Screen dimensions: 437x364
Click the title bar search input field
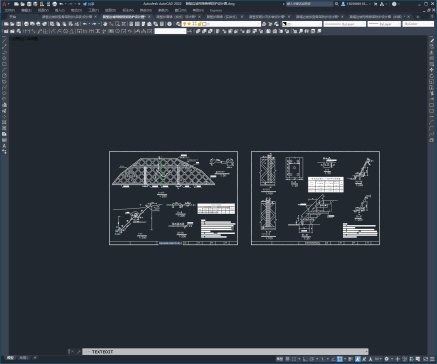tap(309, 4)
